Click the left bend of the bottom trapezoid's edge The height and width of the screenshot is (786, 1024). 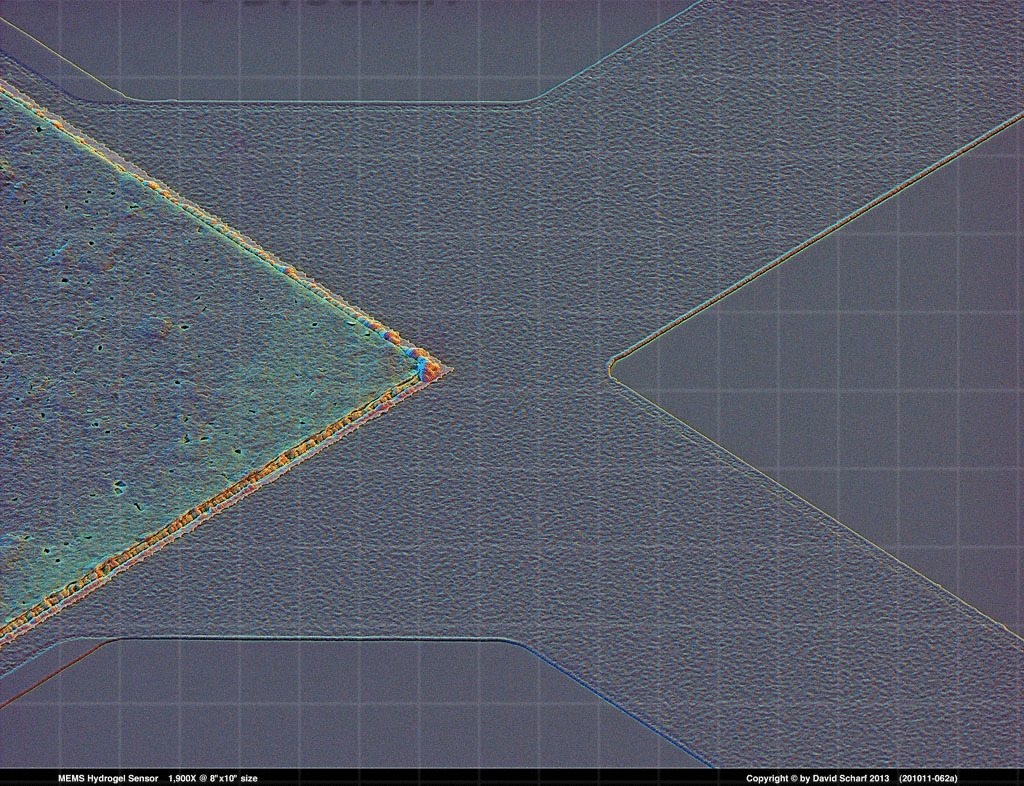[x=110, y=640]
